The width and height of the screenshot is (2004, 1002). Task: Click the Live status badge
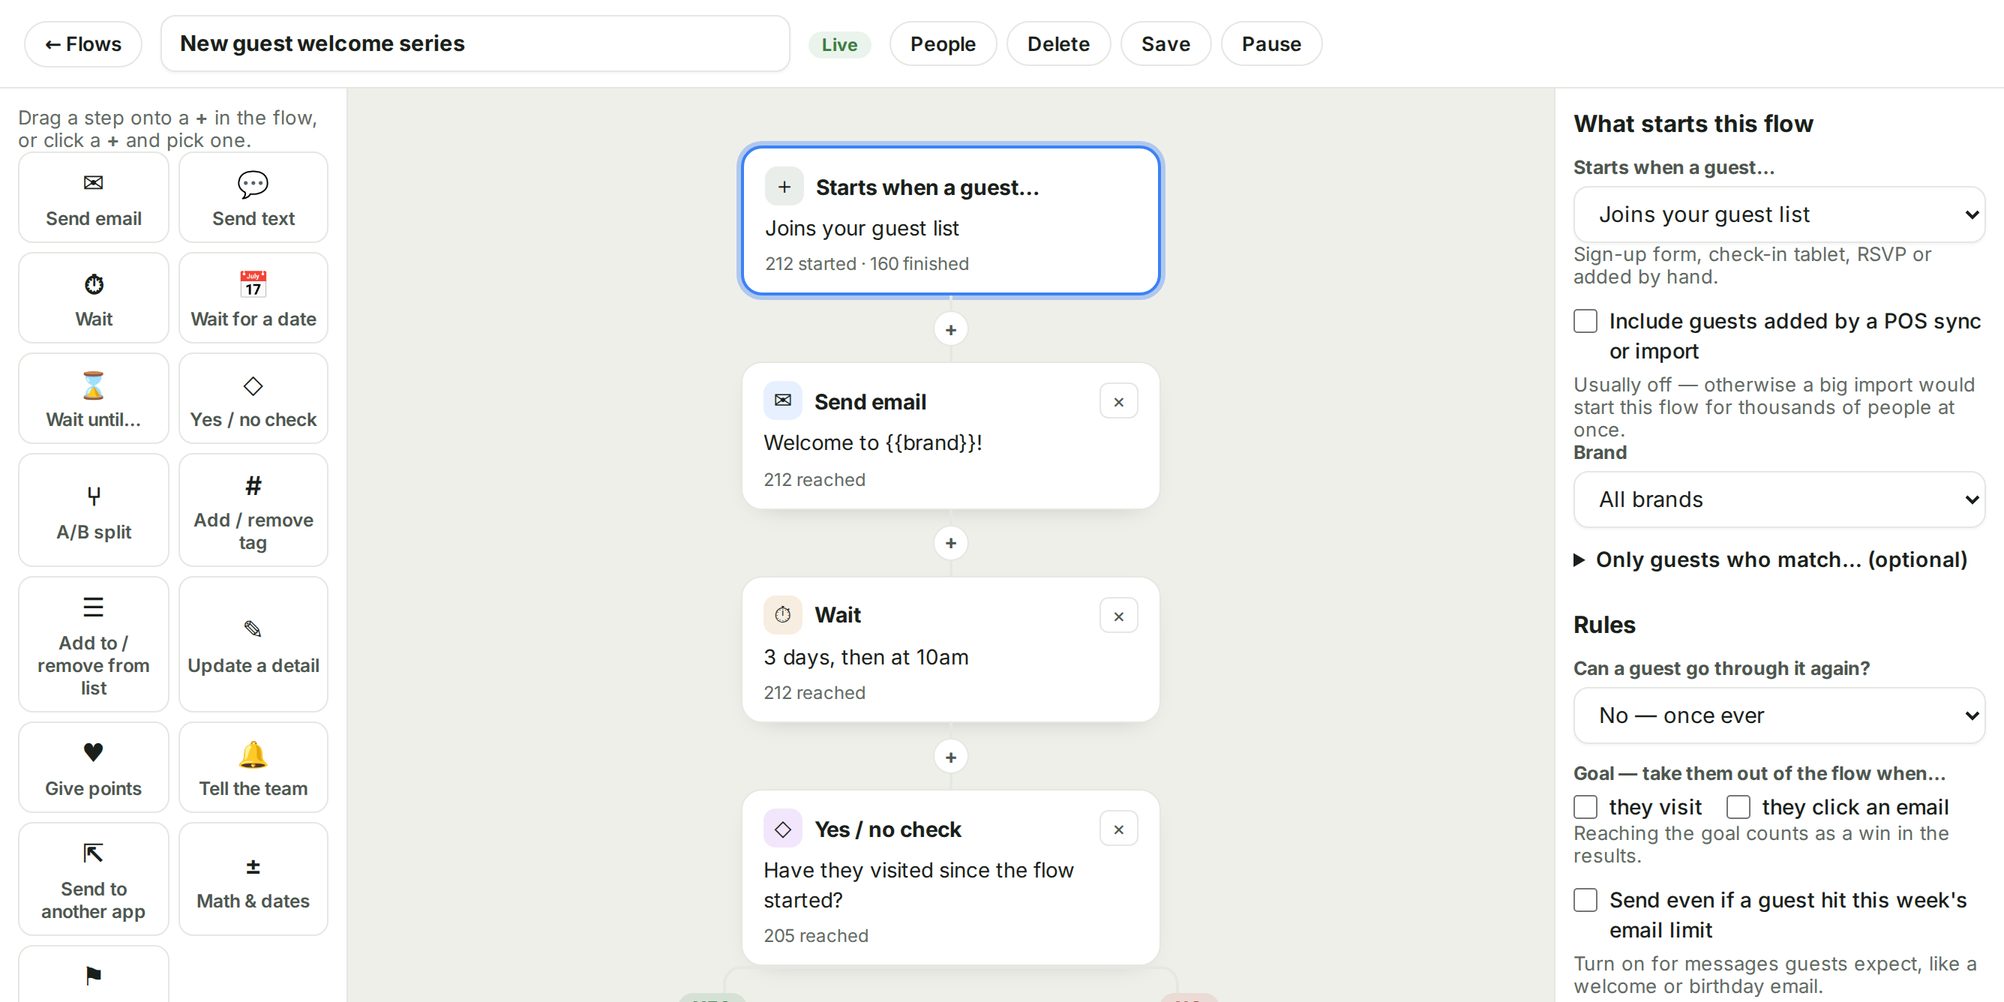(x=839, y=44)
